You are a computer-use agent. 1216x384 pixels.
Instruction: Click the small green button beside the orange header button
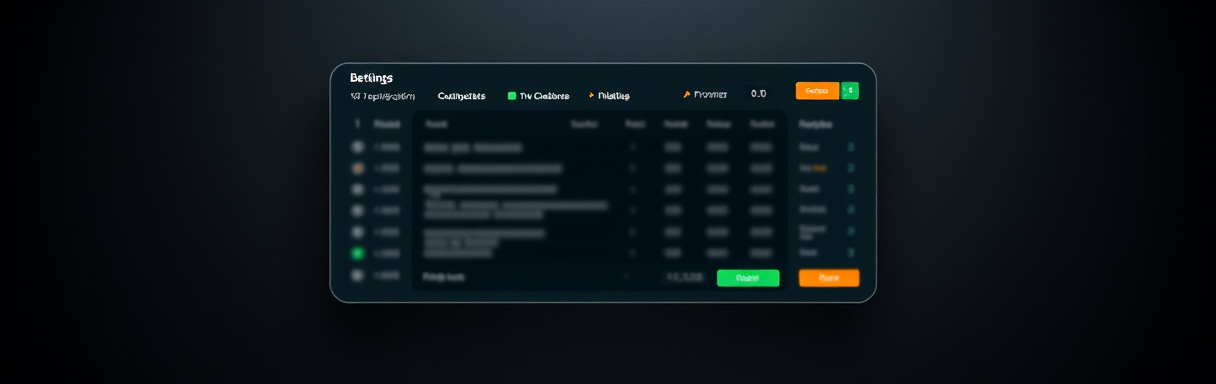click(850, 91)
